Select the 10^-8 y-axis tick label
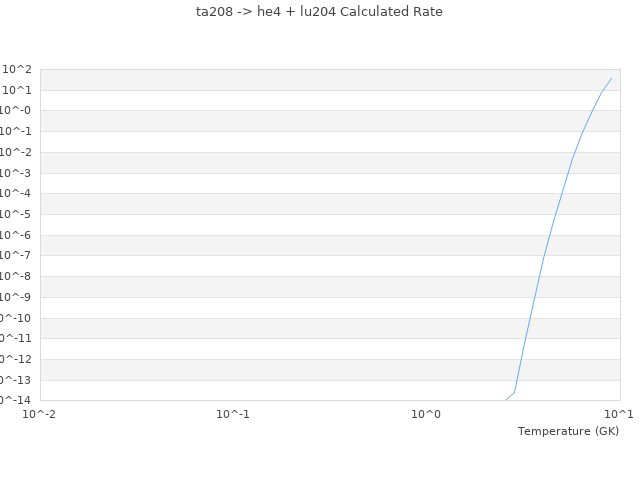 pos(16,276)
